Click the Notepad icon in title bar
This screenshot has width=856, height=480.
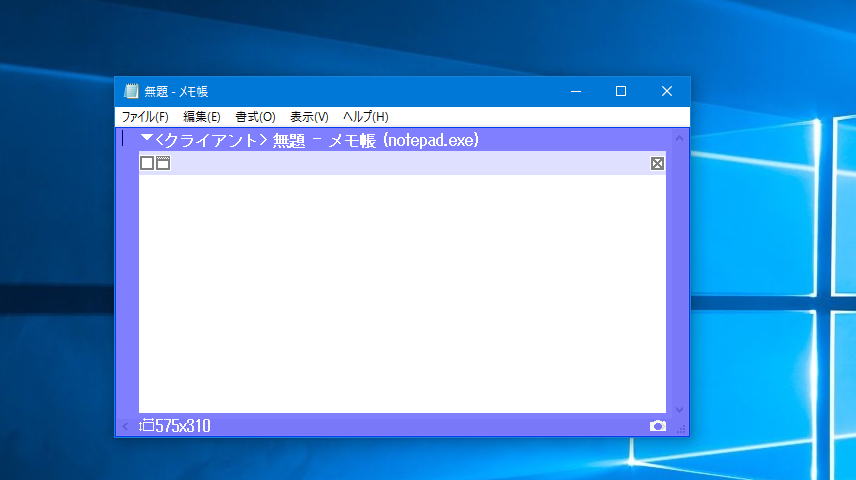tap(131, 91)
